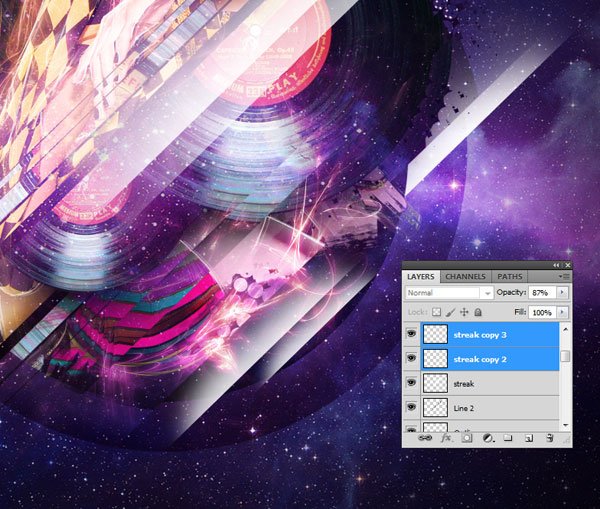This screenshot has height=509, width=600.
Task: Create a new layer icon
Action: click(x=529, y=438)
